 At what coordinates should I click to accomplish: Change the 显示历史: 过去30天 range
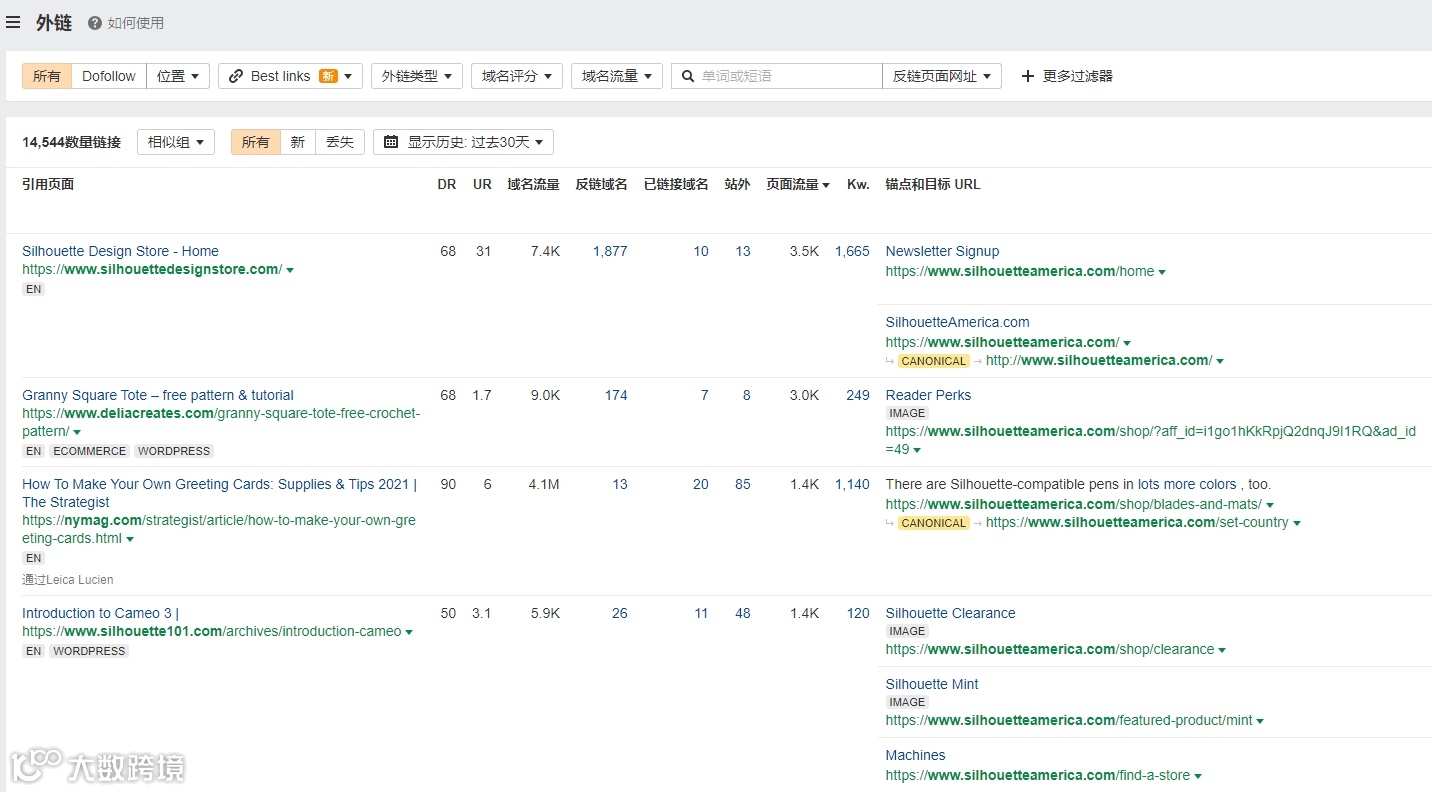464,142
